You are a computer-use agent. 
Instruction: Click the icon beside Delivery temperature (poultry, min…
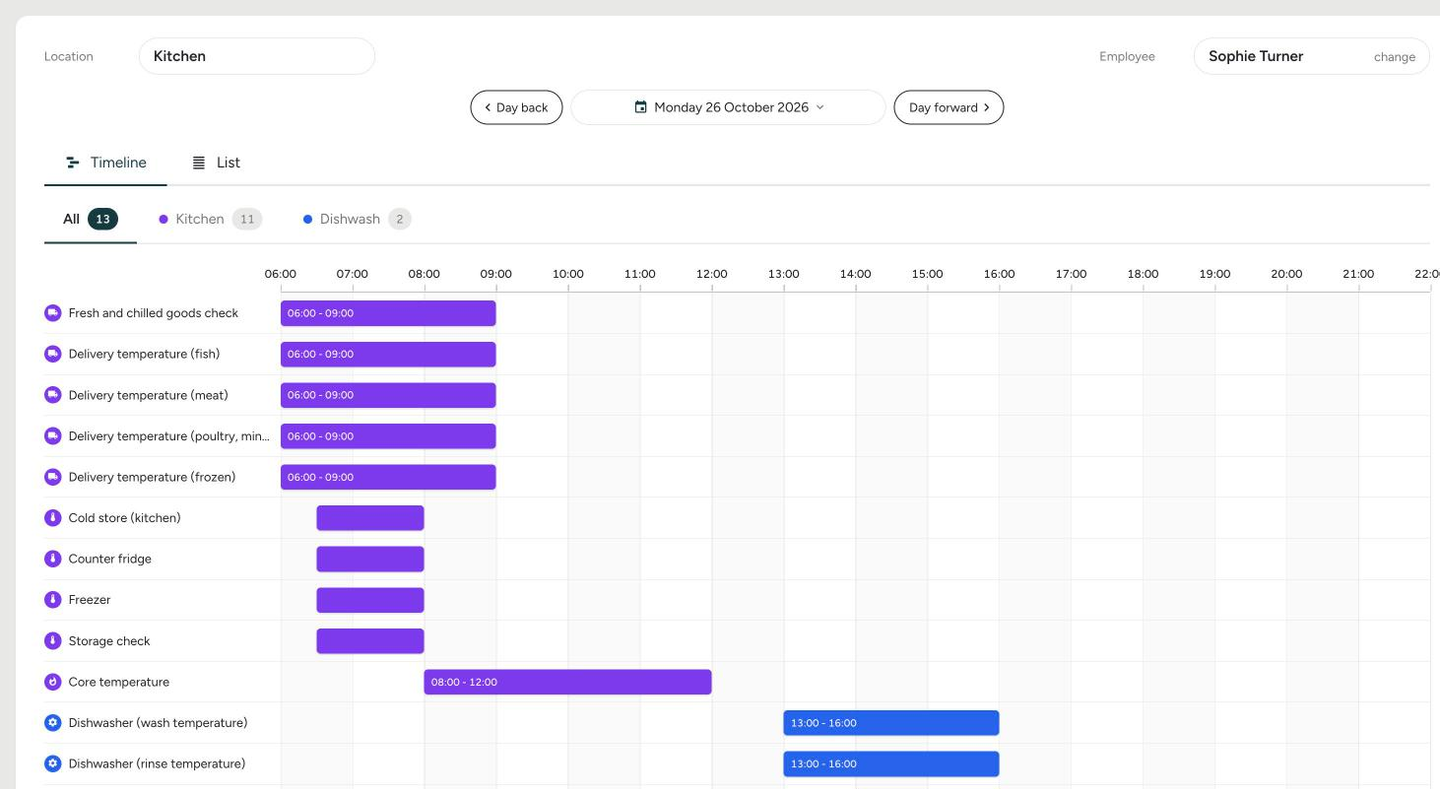click(x=53, y=436)
